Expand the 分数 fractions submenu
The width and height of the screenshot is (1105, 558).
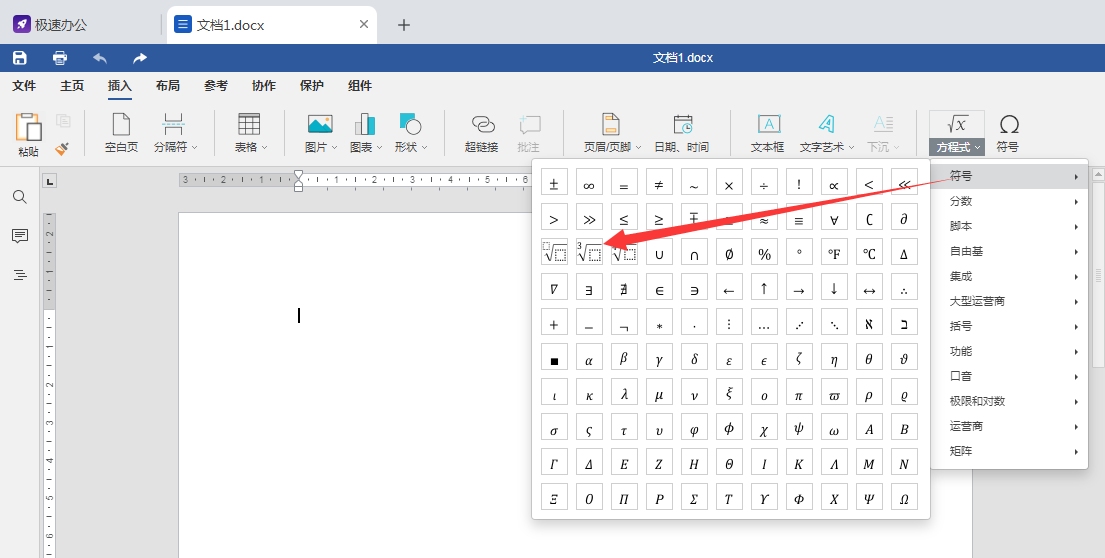(x=1009, y=202)
